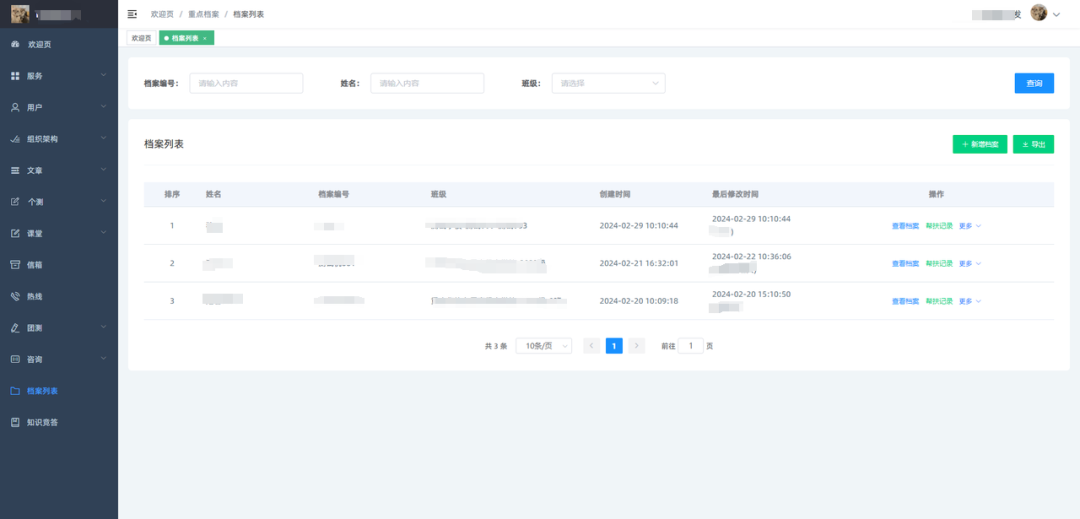Click the 档案编号 input field

click(246, 83)
